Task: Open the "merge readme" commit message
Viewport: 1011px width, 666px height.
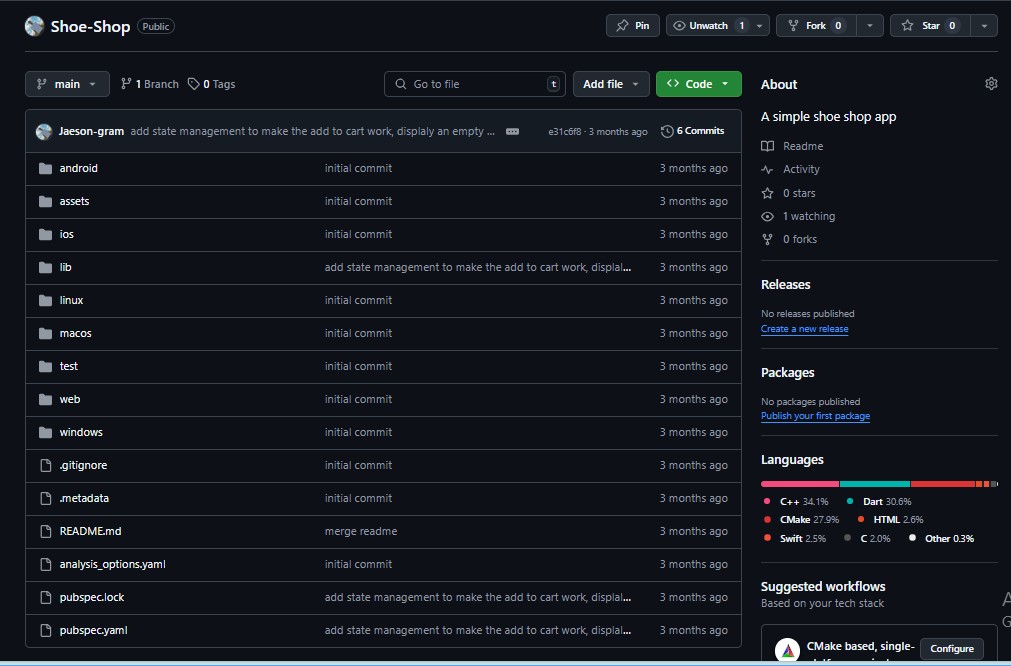Action: (361, 531)
